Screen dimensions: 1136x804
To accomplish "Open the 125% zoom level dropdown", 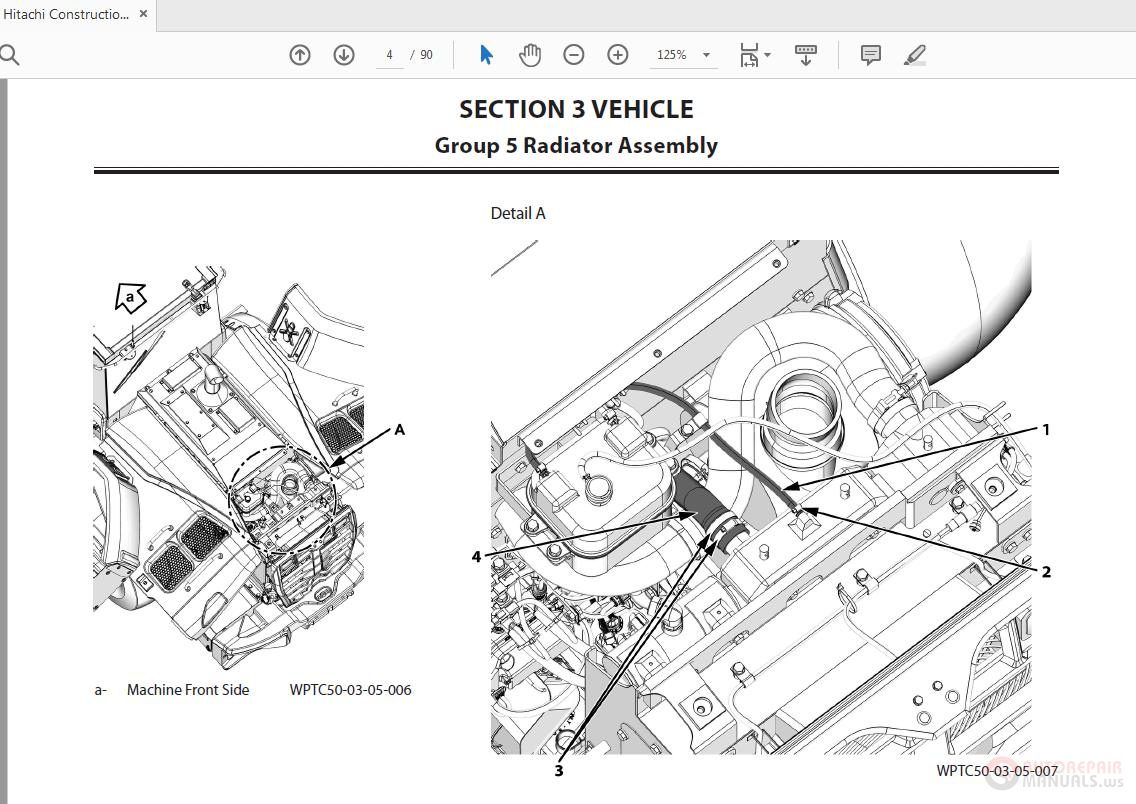I will pyautogui.click(x=707, y=55).
